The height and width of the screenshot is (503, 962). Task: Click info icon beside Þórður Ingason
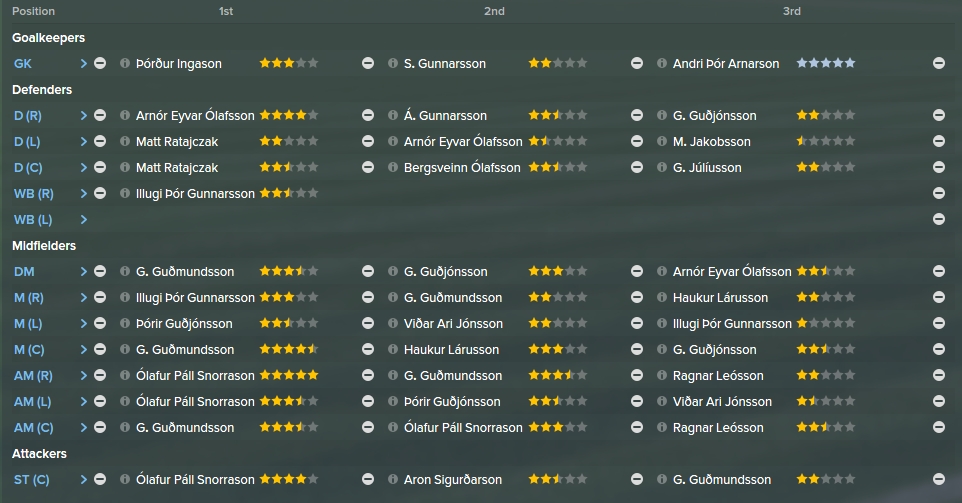click(125, 63)
